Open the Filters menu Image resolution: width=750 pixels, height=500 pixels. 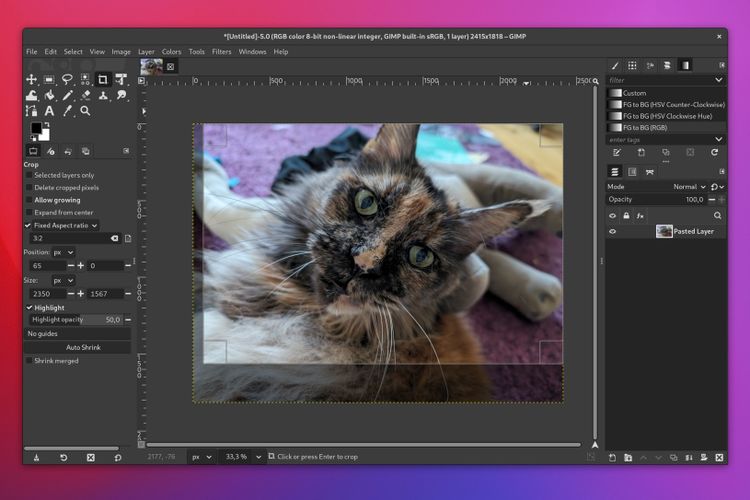pyautogui.click(x=221, y=51)
